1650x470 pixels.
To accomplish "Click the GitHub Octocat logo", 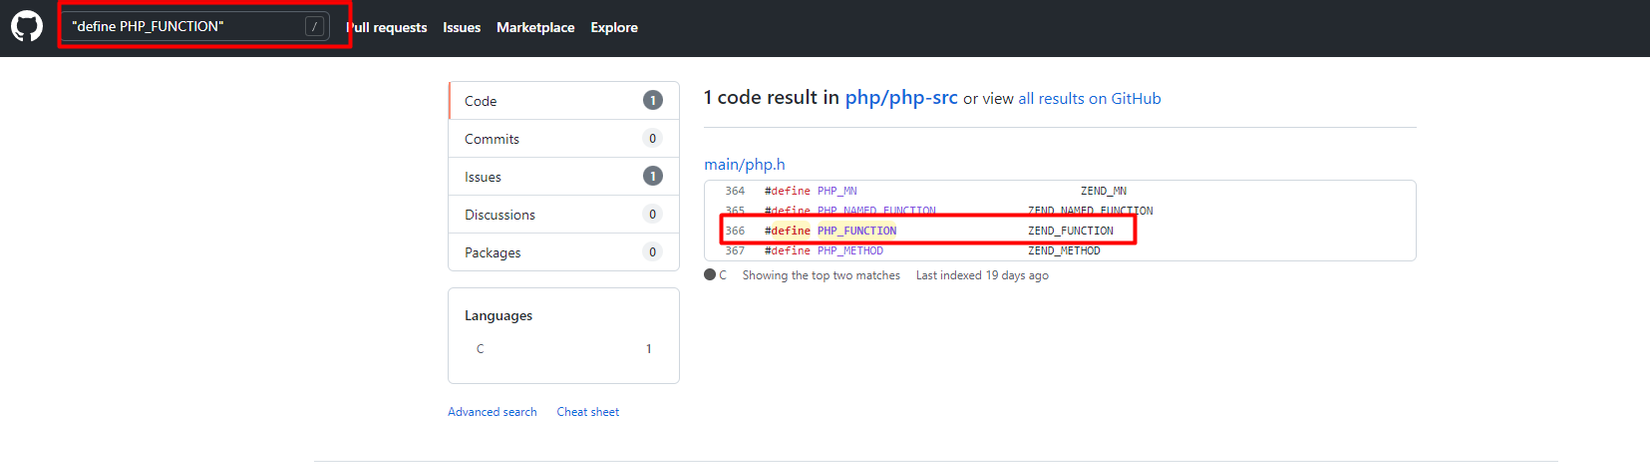I will 27,27.
